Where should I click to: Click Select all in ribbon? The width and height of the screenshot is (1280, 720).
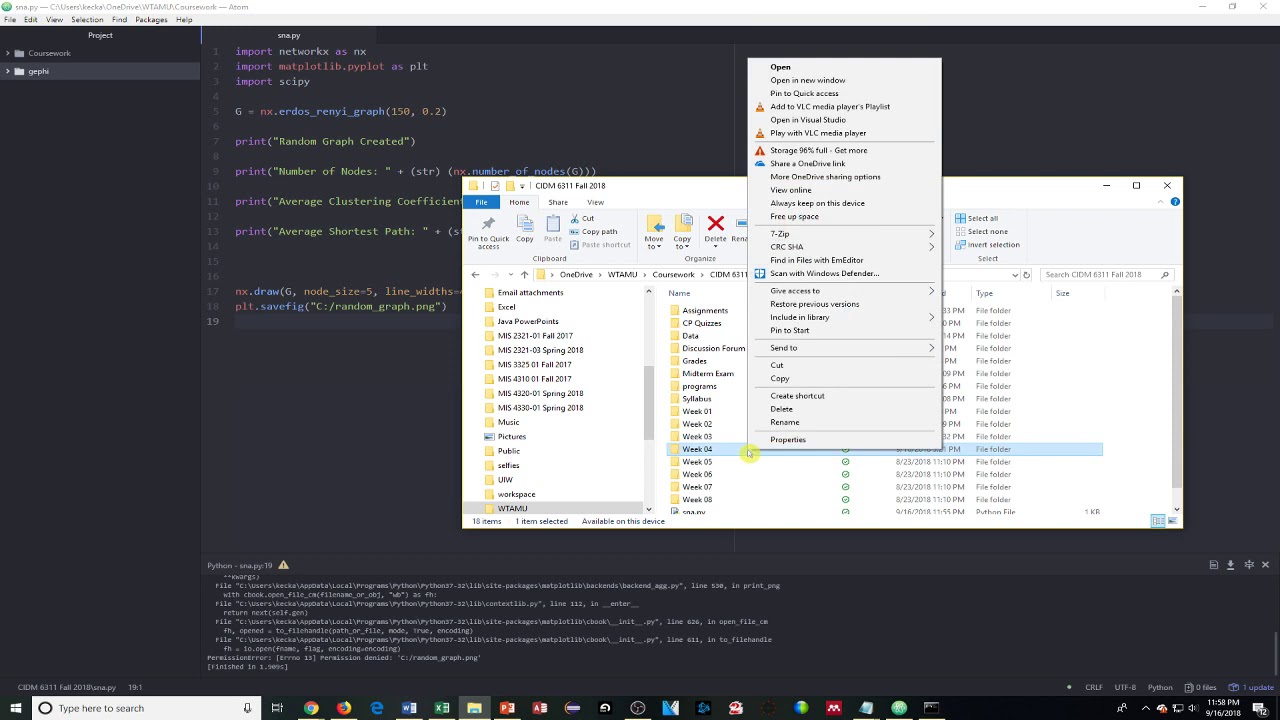click(x=975, y=218)
